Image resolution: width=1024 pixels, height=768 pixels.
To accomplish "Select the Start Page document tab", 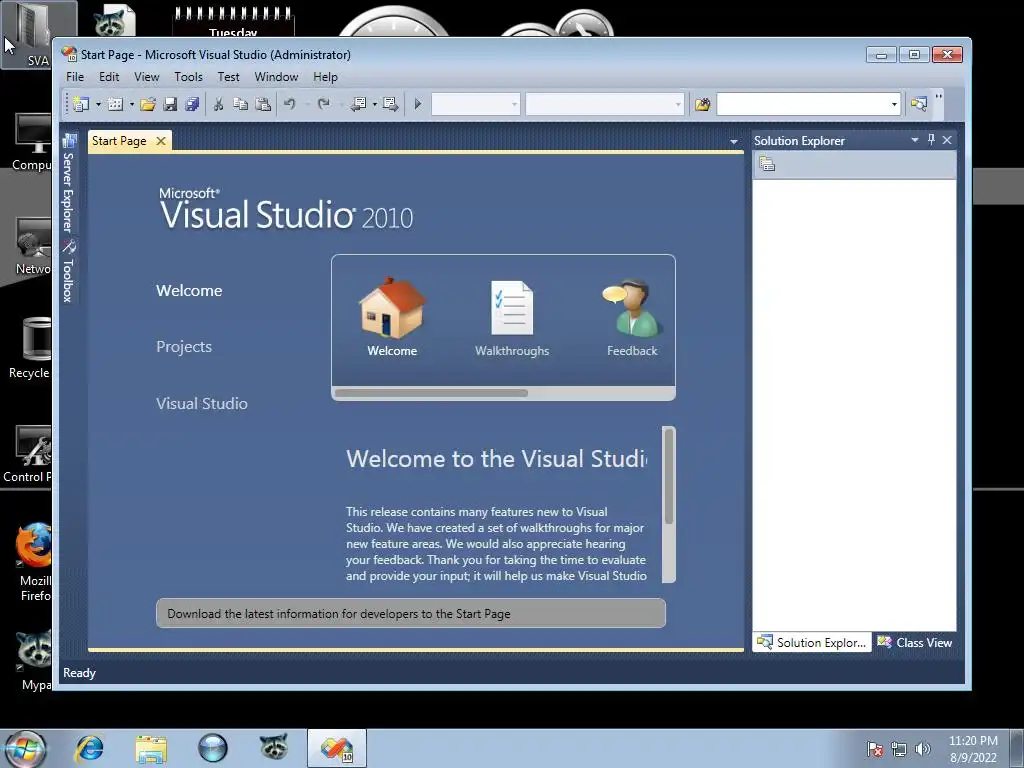I will coord(119,141).
